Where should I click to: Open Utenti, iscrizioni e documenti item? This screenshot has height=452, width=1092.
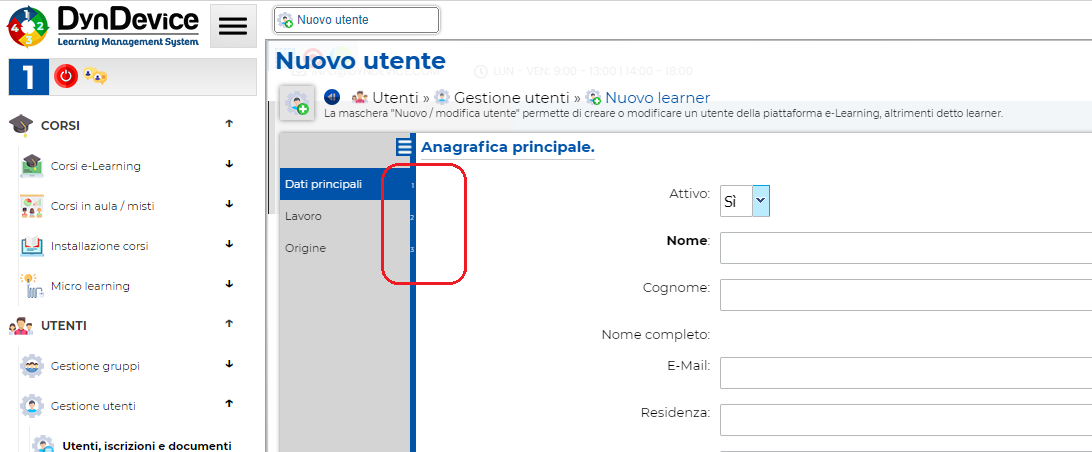pyautogui.click(x=146, y=445)
